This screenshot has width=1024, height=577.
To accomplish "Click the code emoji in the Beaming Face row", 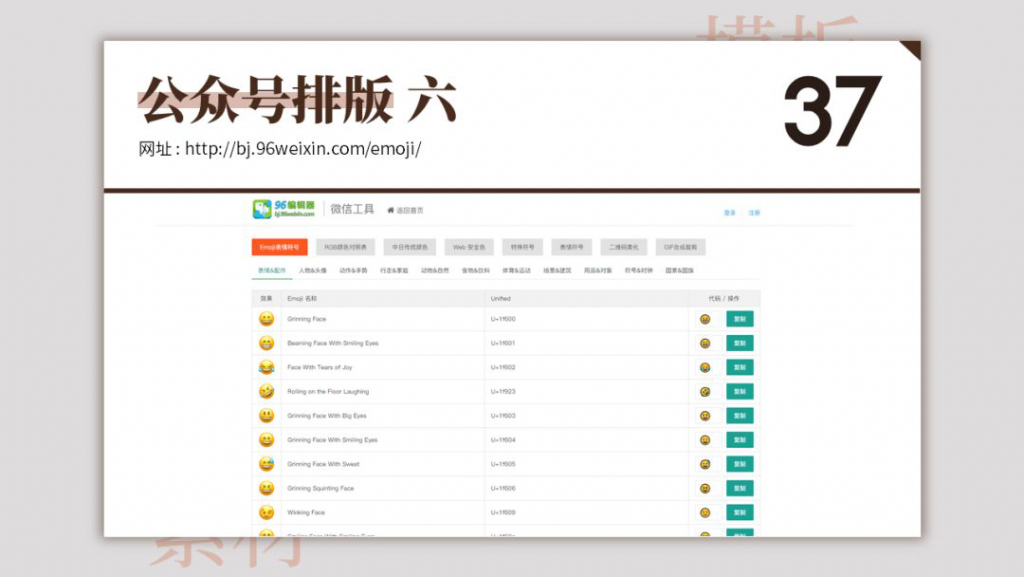I will [705, 343].
